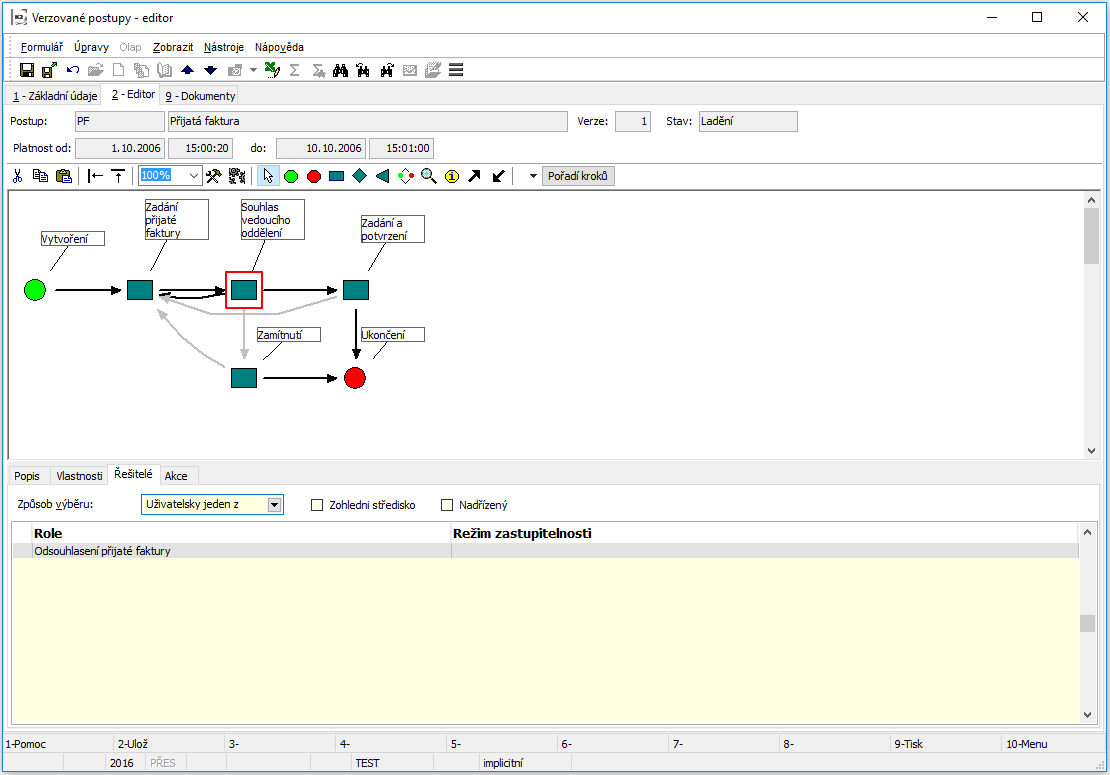Image resolution: width=1110 pixels, height=775 pixels.
Task: Enable the Zohledni středisko checkbox
Action: (318, 505)
